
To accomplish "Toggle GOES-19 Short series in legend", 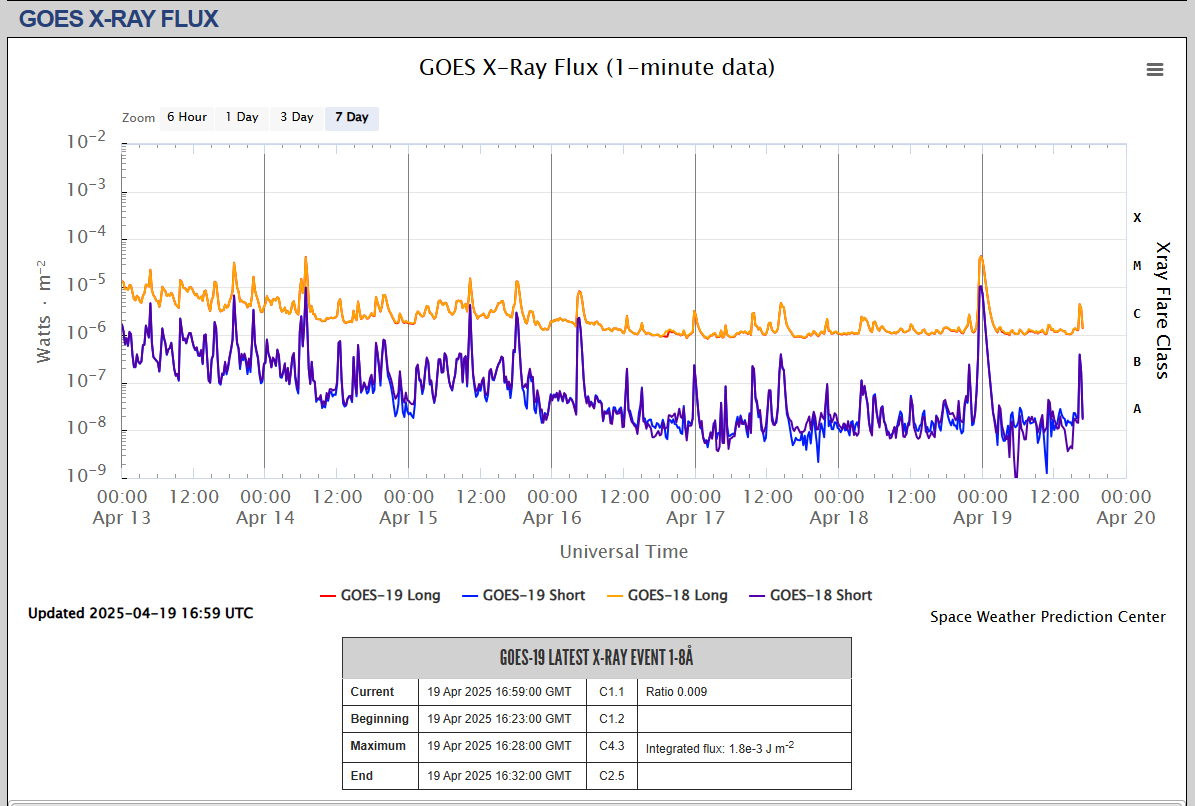I will [x=524, y=595].
